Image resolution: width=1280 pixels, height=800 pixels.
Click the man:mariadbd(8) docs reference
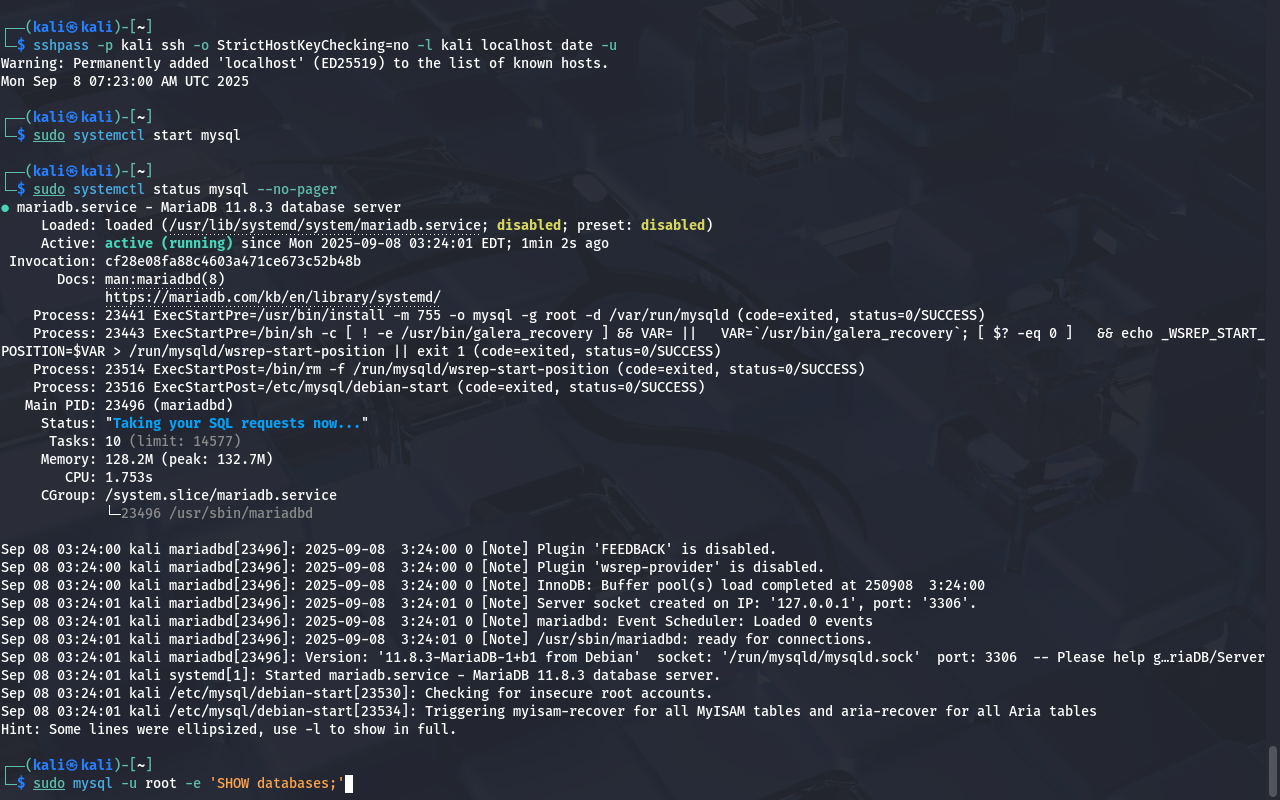[165, 279]
